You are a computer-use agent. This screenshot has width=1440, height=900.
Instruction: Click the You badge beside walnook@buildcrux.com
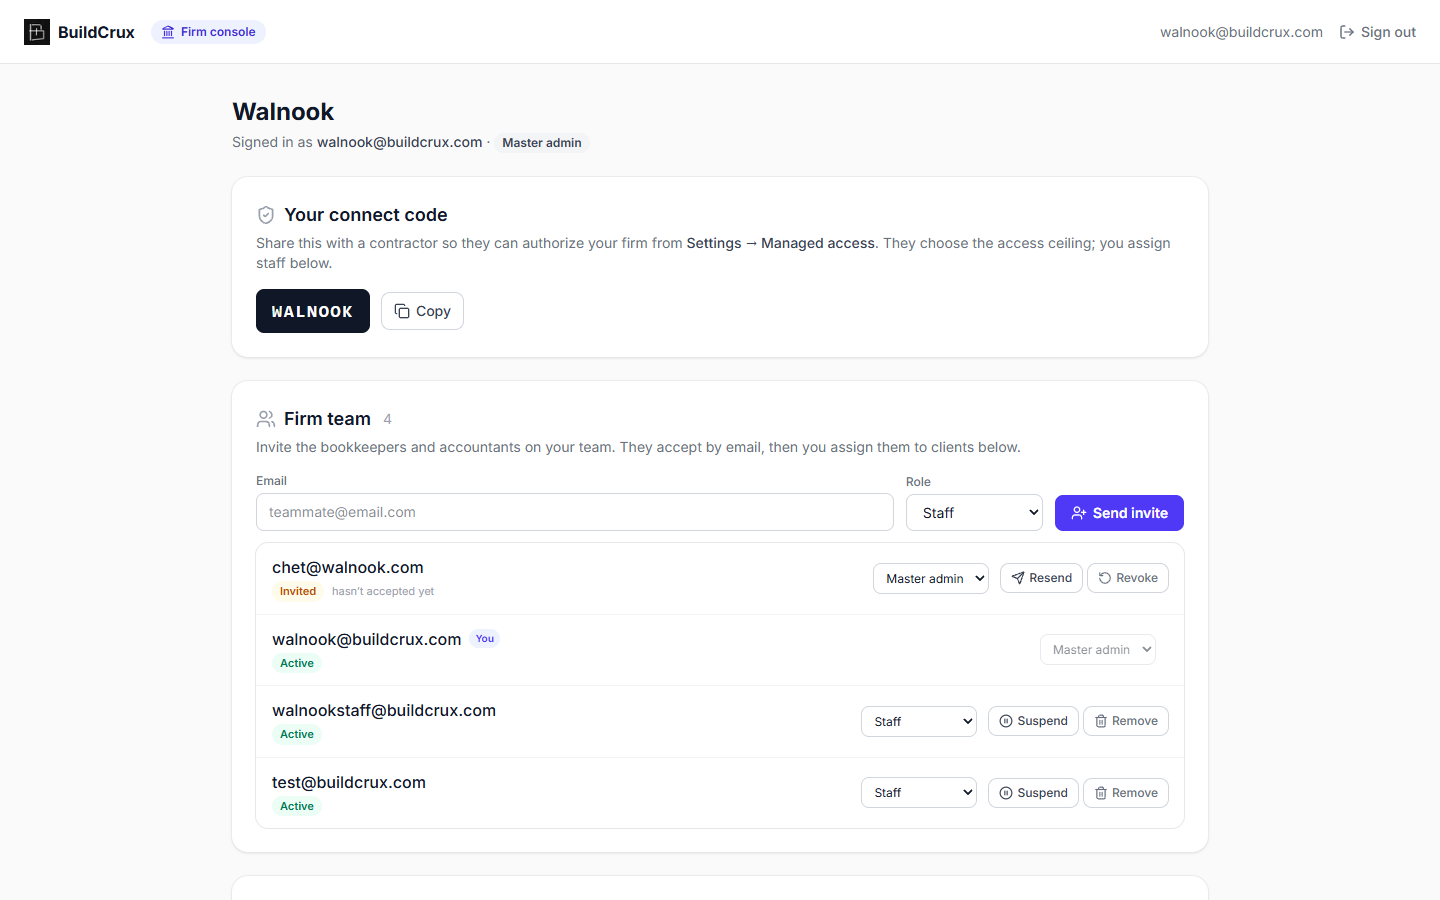(485, 639)
